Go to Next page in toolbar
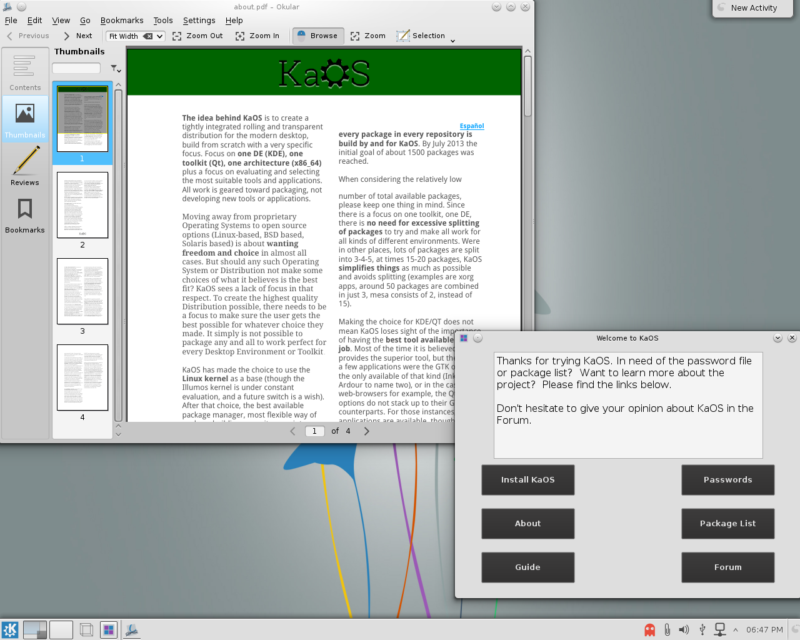Screen dimensions: 800x640 point(78,36)
